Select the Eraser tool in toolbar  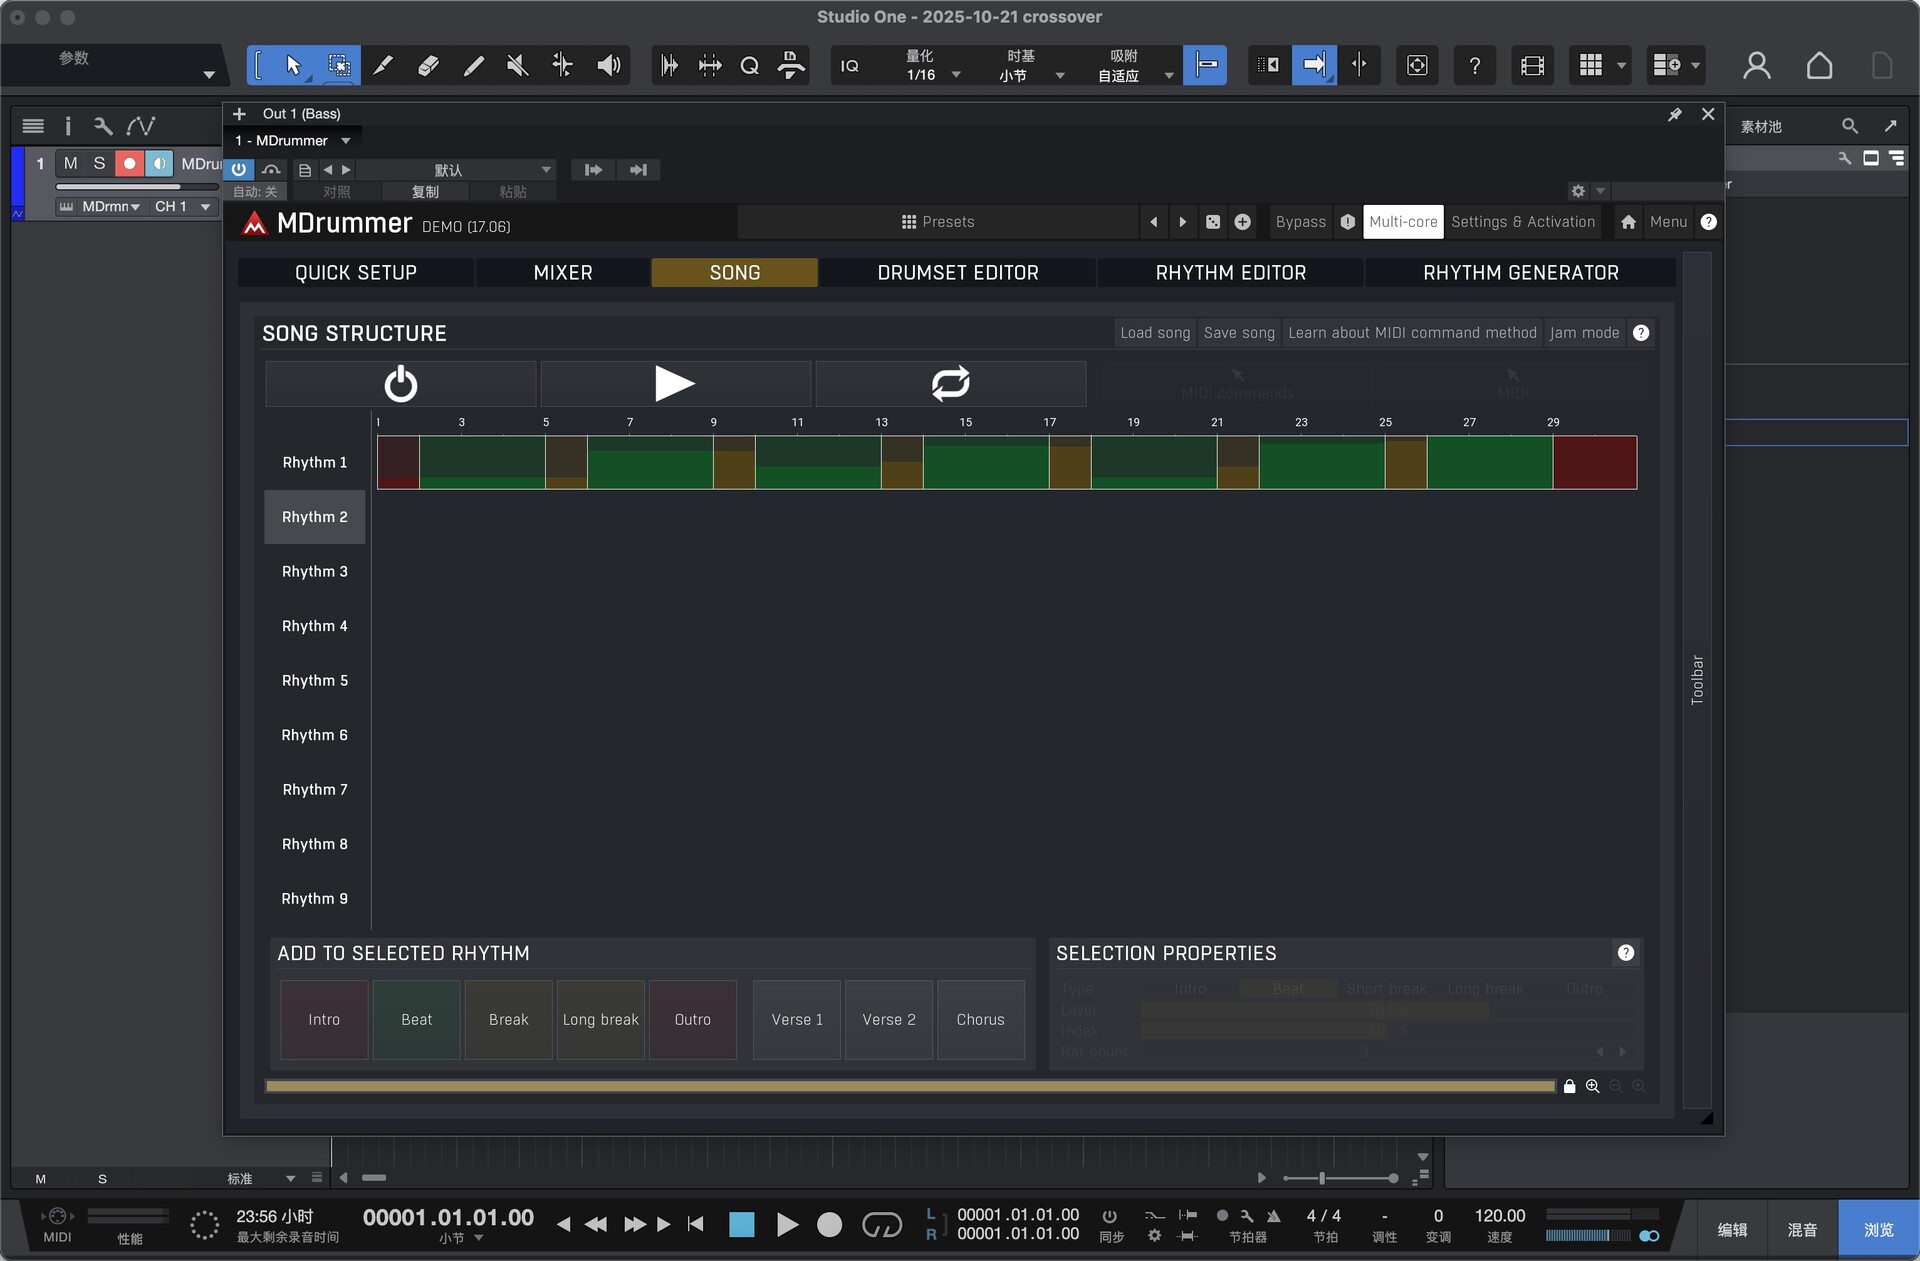point(428,66)
